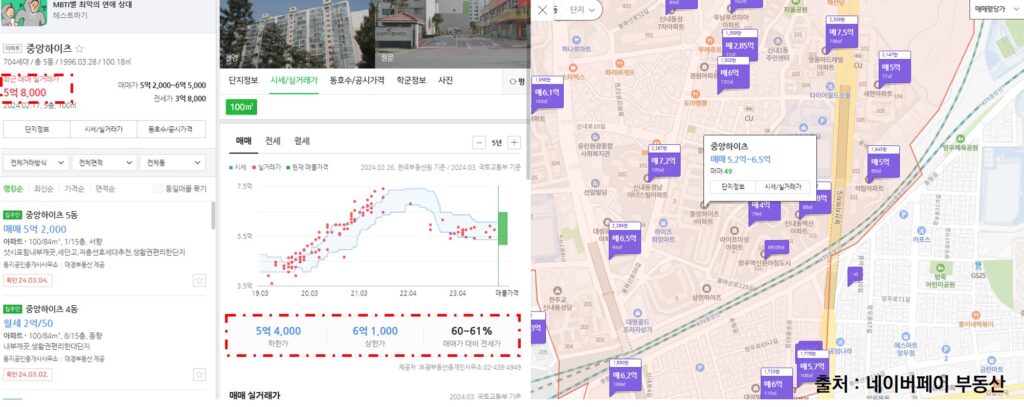Screen dimensions: 1024x407
Task: Open the 정문 gate photo thumbnail
Action: point(453,34)
